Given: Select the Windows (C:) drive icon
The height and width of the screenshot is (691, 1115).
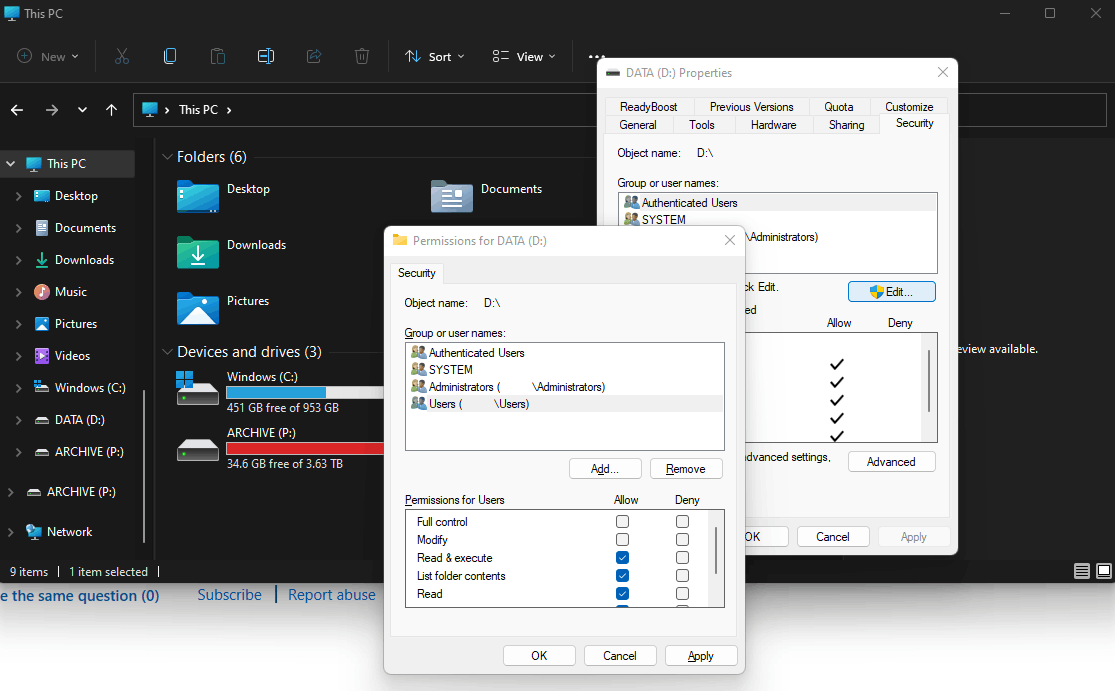Looking at the screenshot, I should click(x=198, y=387).
